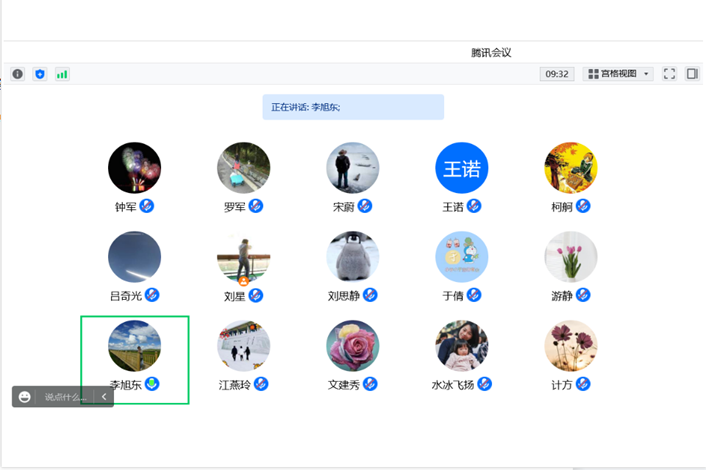
Task: Toggle 柯舸's muted microphone icon
Action: coord(583,207)
